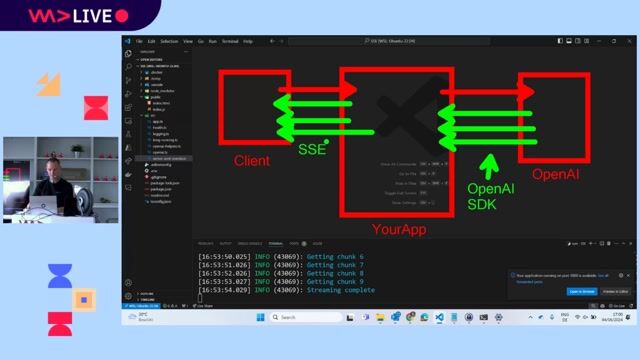Open the Edit menu
Viewport: 640px width, 360px height.
point(151,41)
